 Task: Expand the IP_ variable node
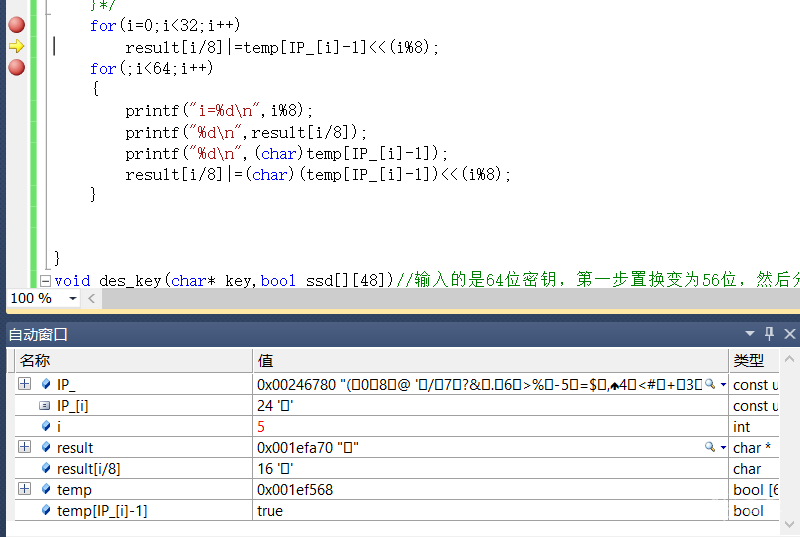tap(24, 384)
